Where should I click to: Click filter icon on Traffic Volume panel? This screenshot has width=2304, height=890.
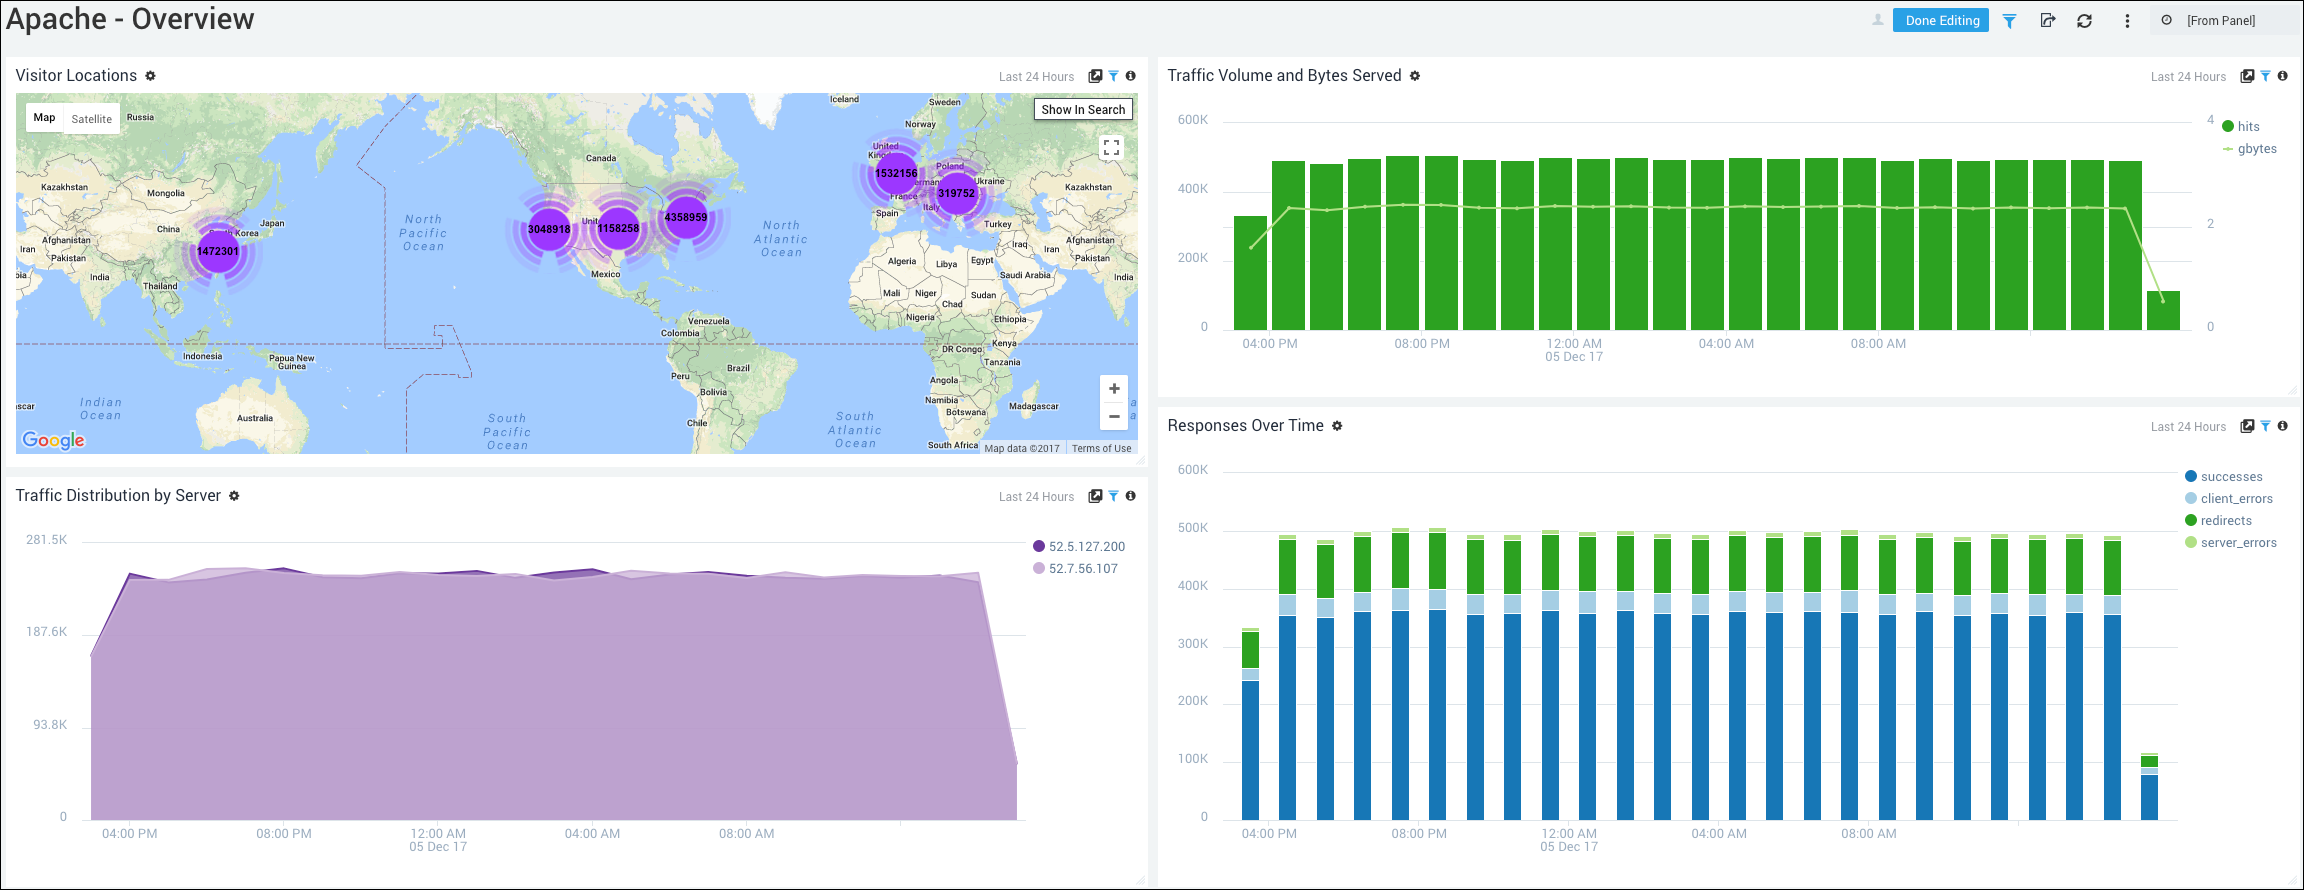tap(2265, 76)
